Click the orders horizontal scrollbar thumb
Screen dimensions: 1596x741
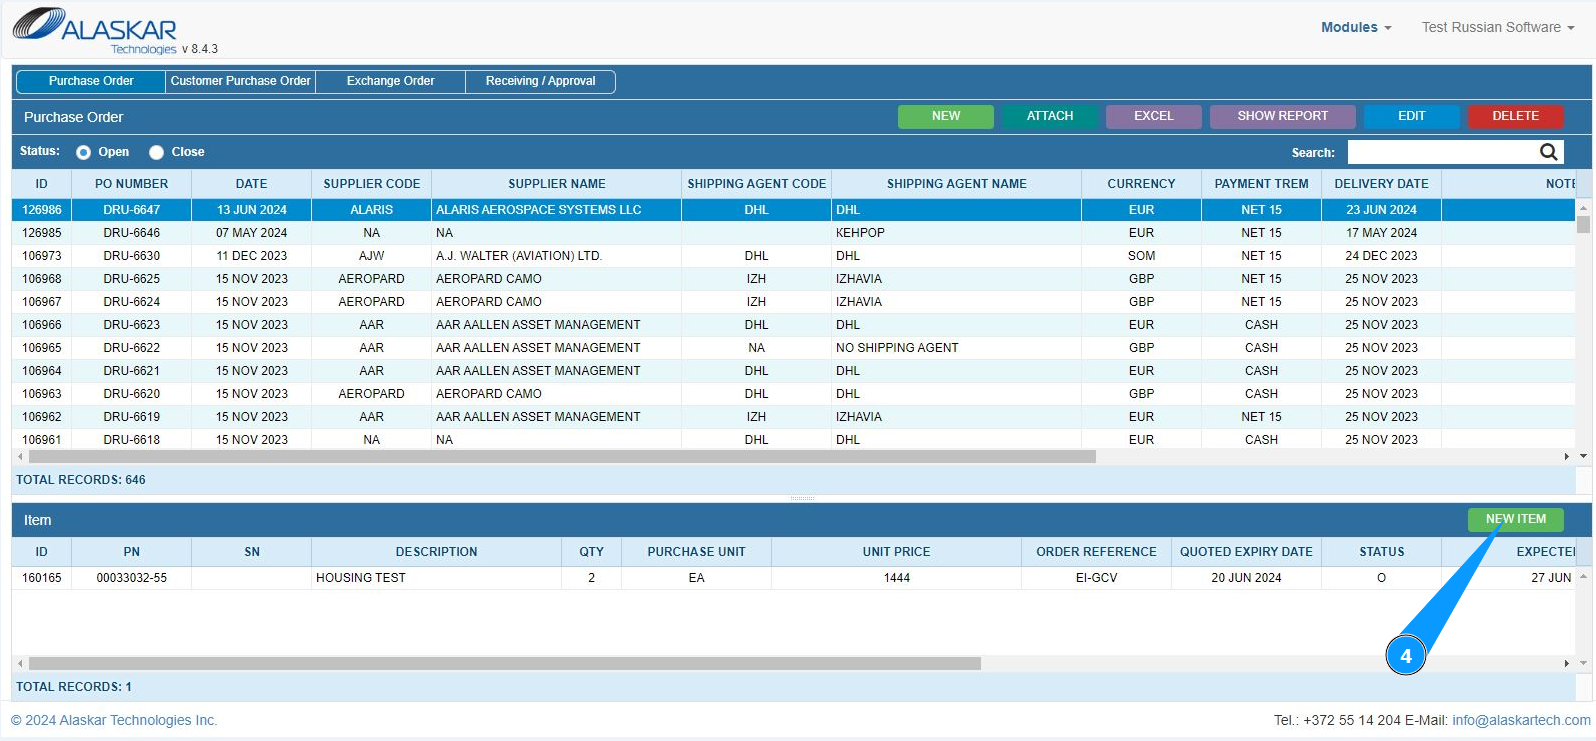click(560, 456)
